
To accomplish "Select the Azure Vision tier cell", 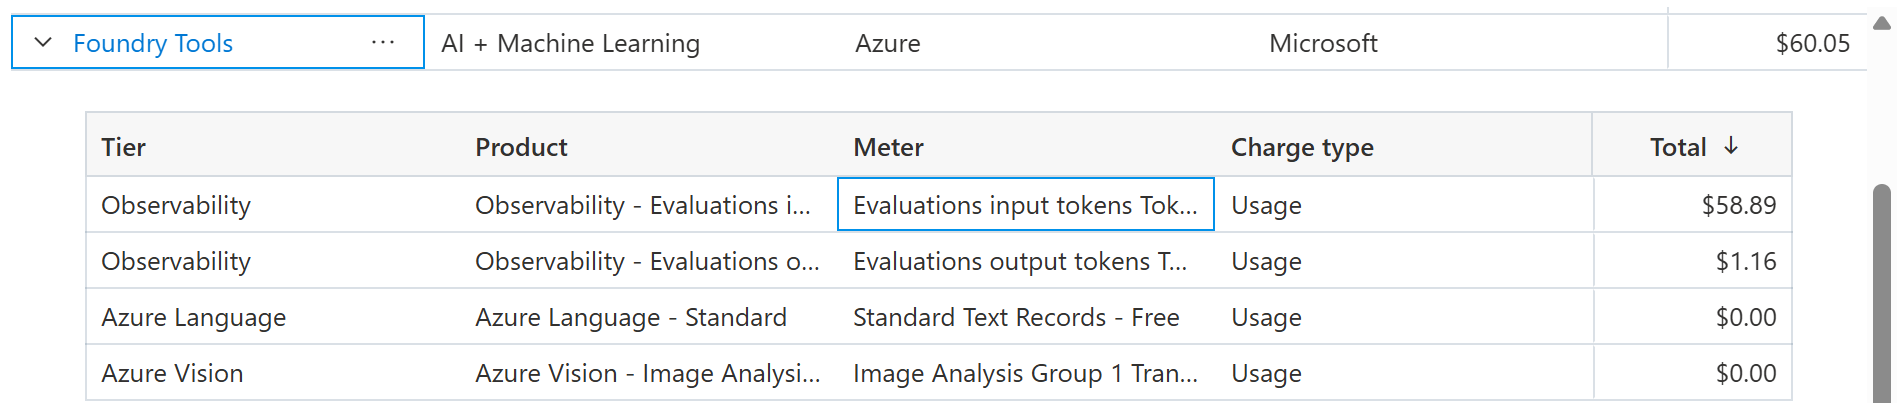I will [x=172, y=373].
